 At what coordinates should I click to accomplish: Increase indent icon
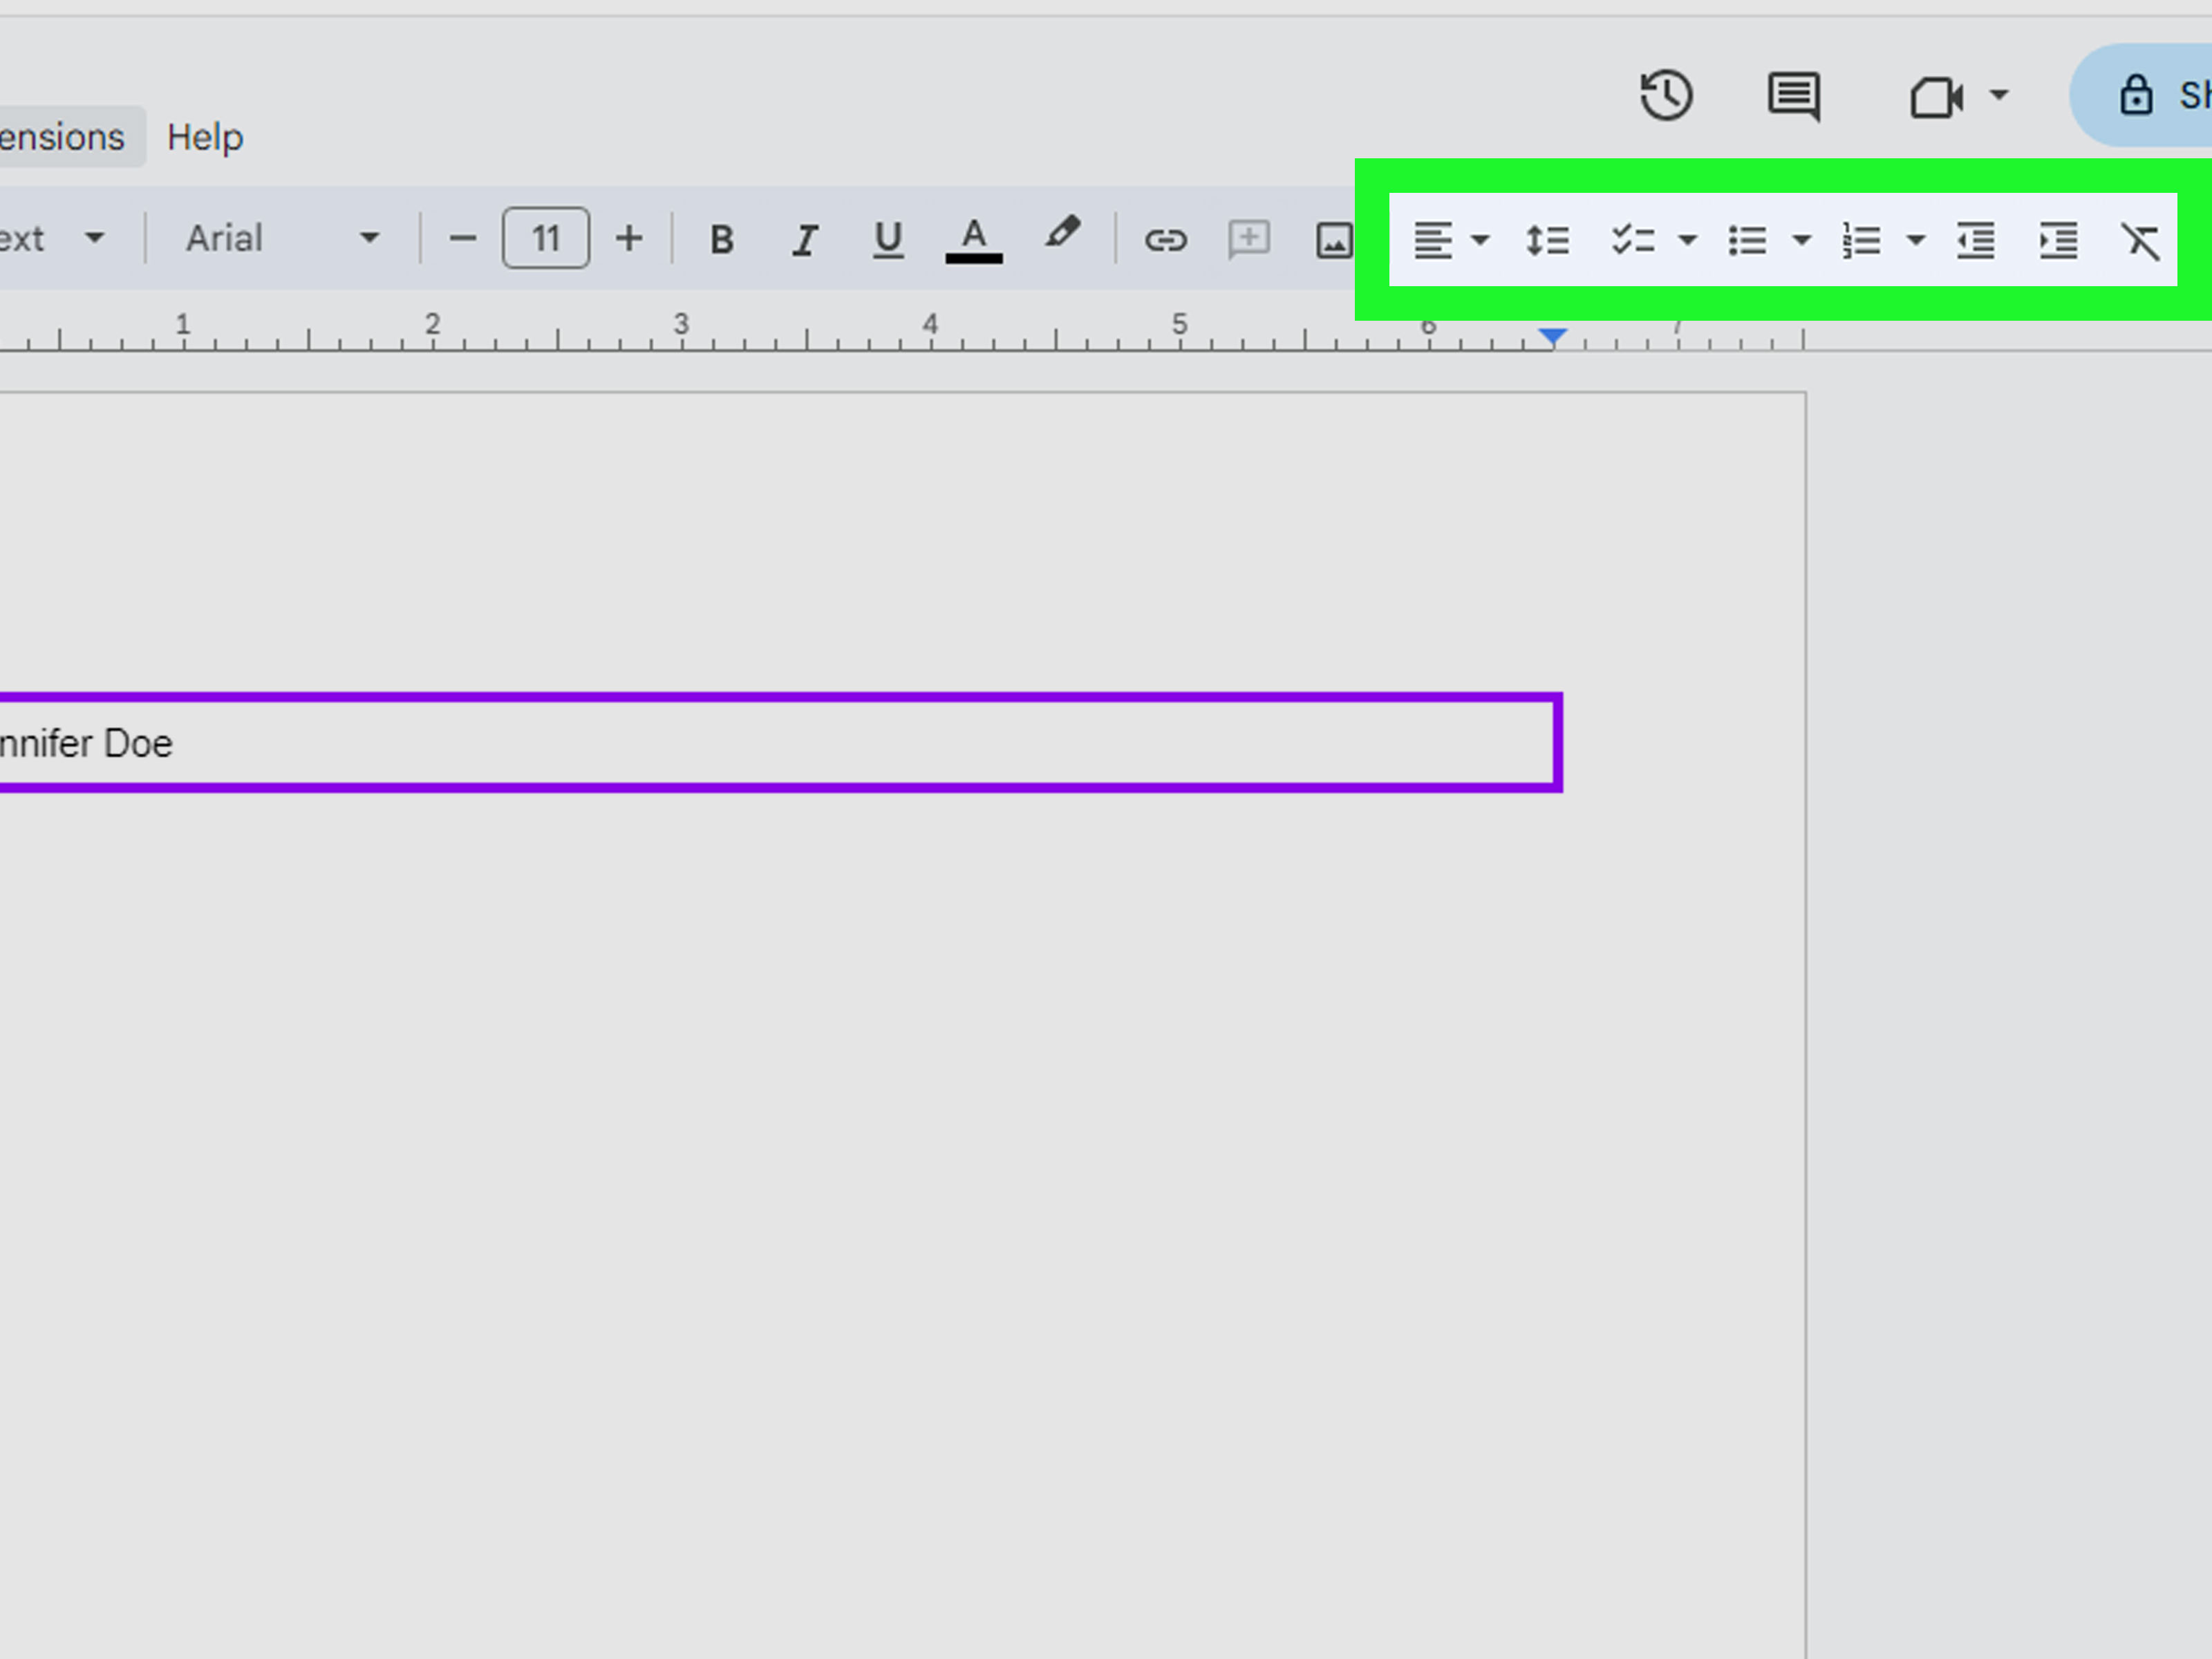point(2059,241)
